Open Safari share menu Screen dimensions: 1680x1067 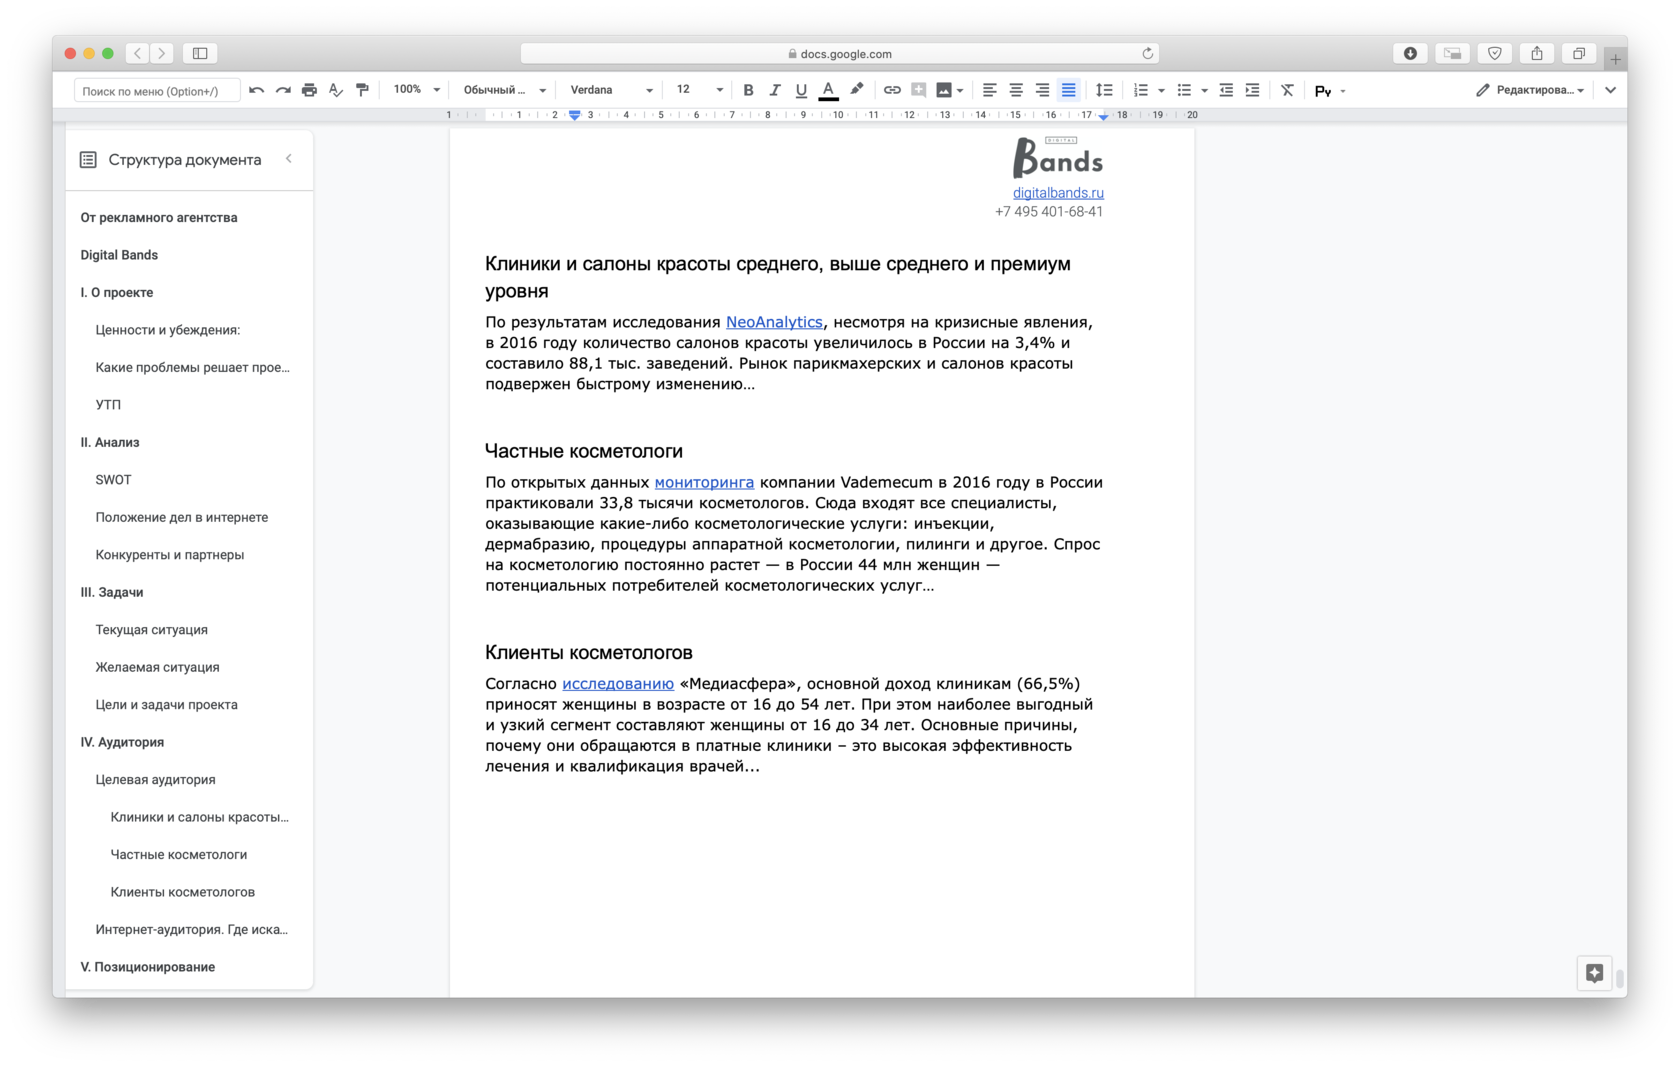pyautogui.click(x=1537, y=53)
